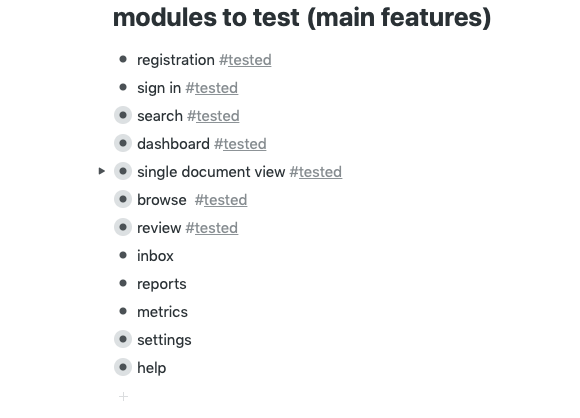Click the review item bullet

click(123, 227)
